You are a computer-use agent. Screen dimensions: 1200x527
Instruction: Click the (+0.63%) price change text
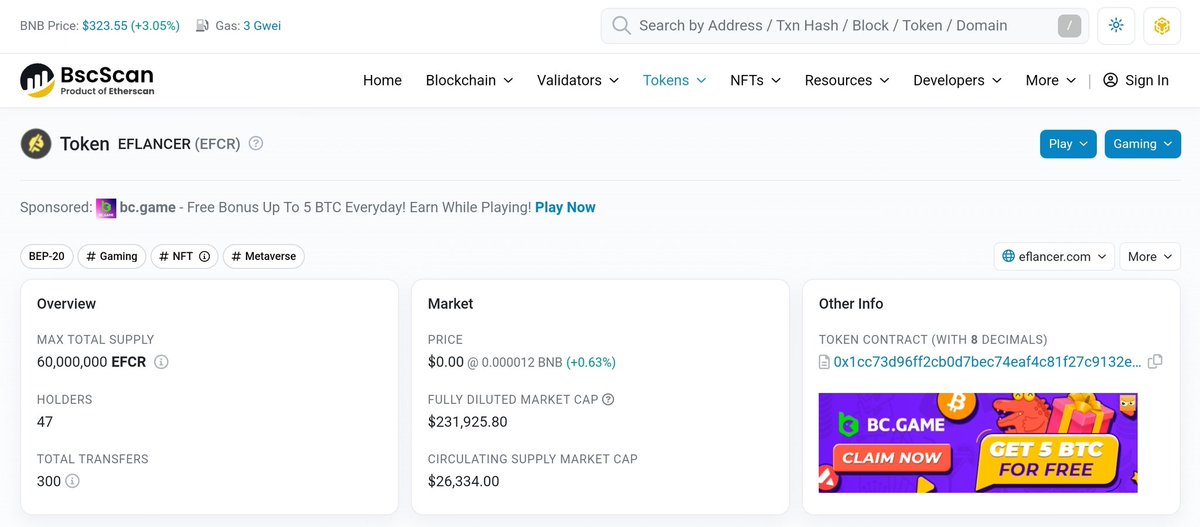[591, 362]
